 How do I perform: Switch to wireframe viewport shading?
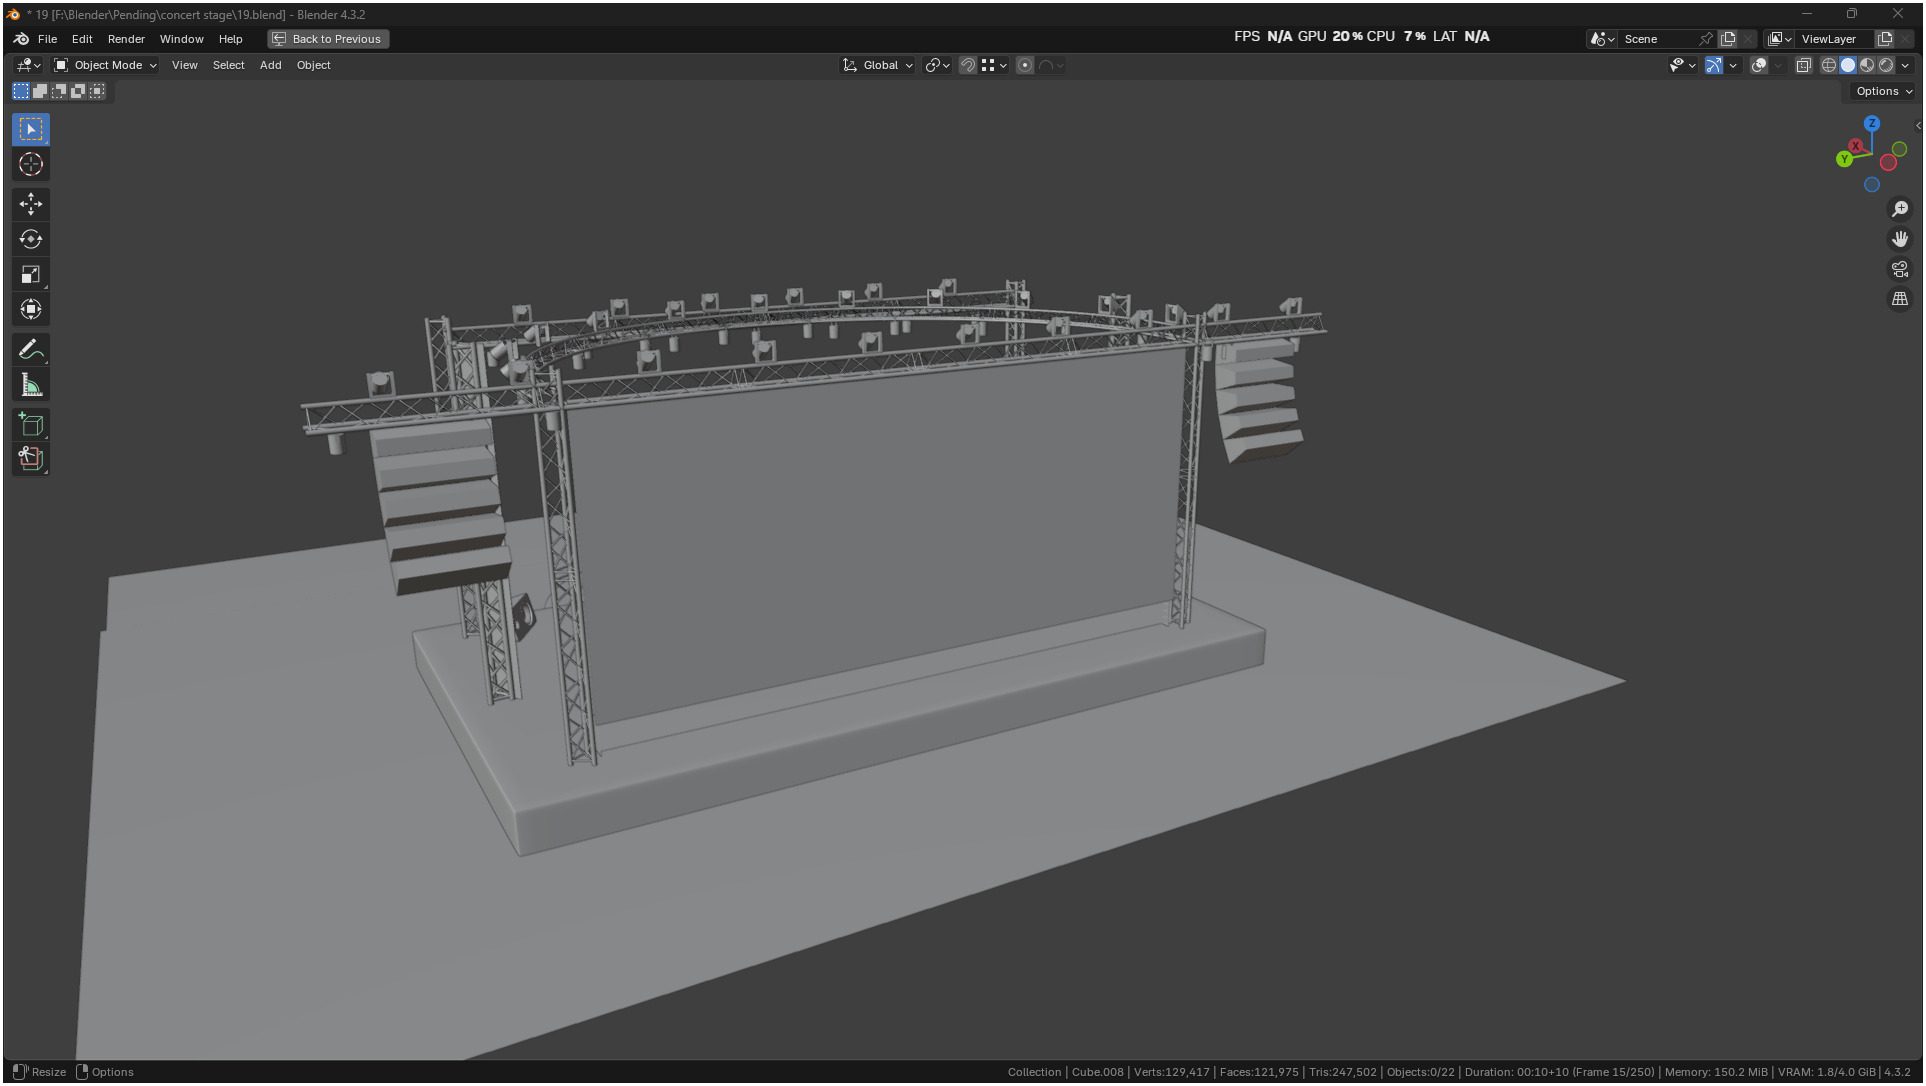(1828, 65)
